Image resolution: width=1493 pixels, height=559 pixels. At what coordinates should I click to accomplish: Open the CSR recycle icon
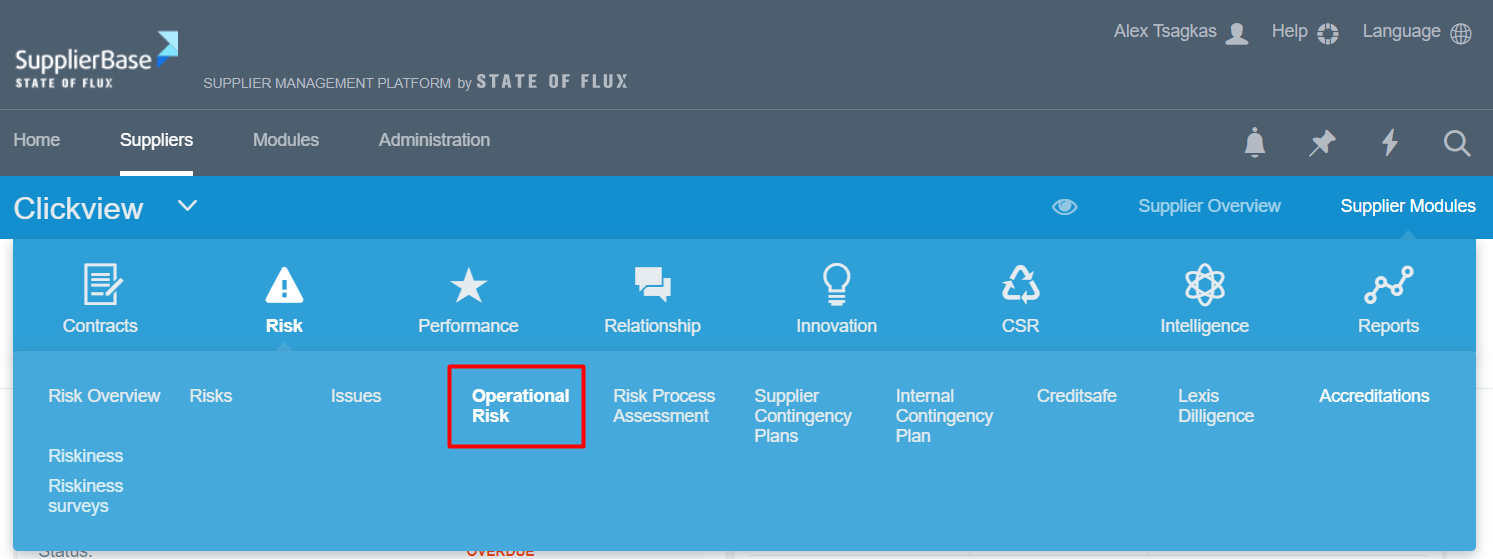pyautogui.click(x=1021, y=285)
